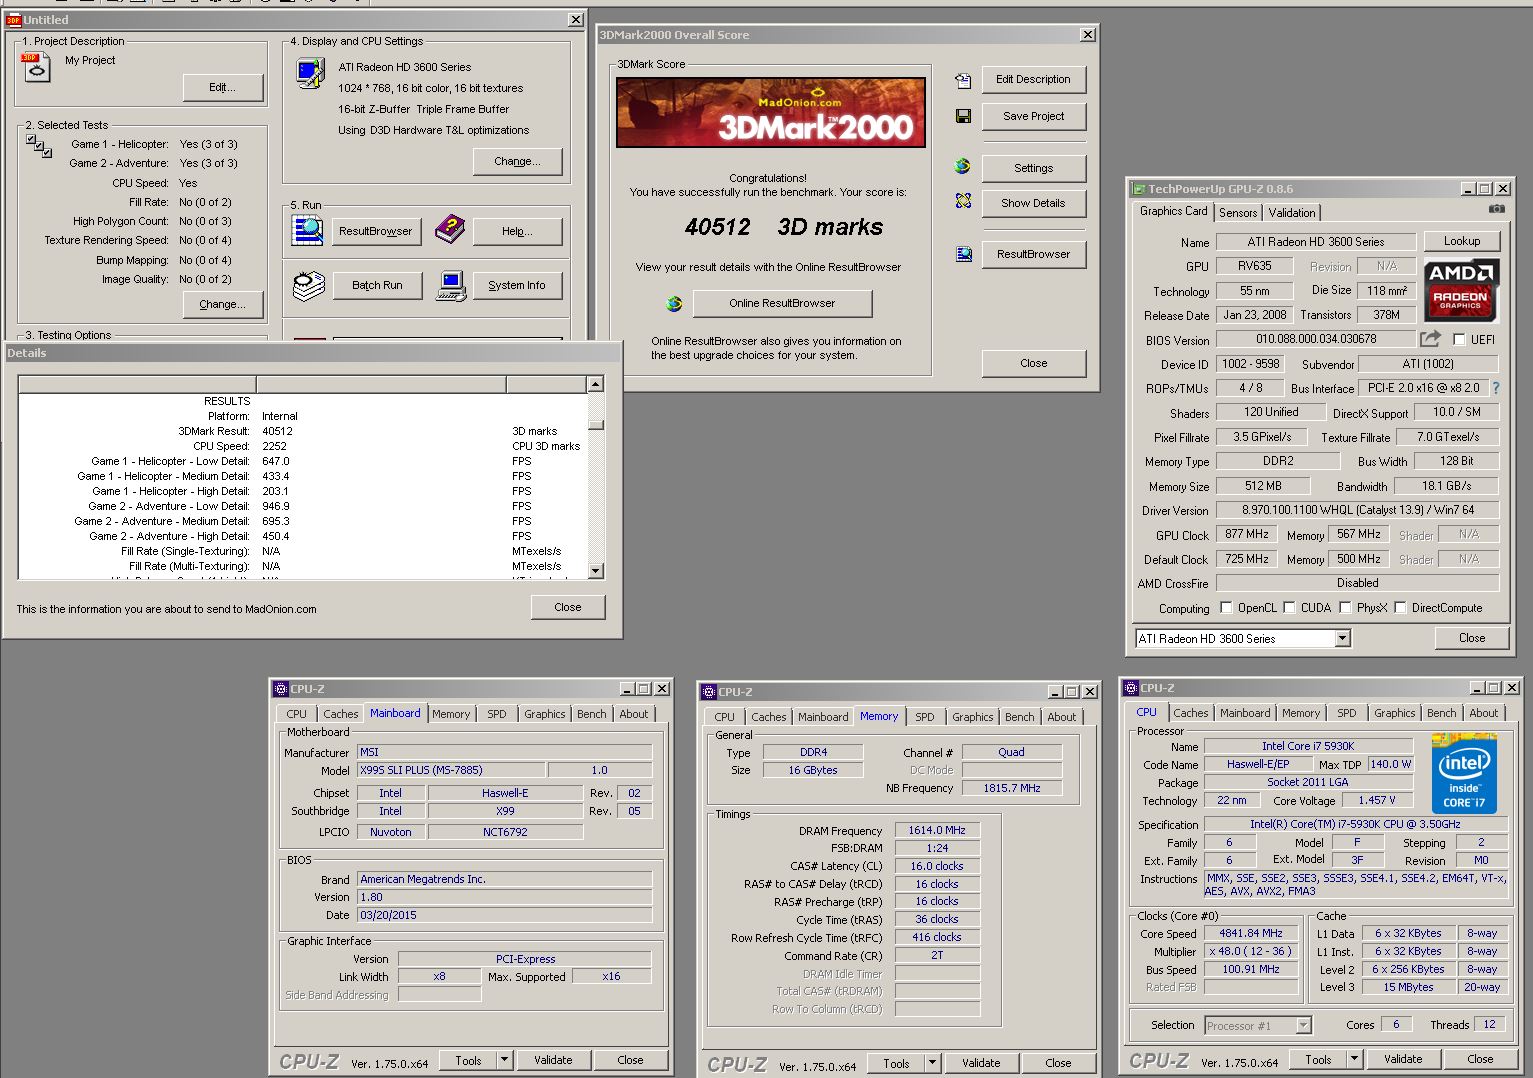The height and width of the screenshot is (1078, 1533).
Task: Open the Graphics tab in CPU-Z CPU window
Action: (1394, 713)
